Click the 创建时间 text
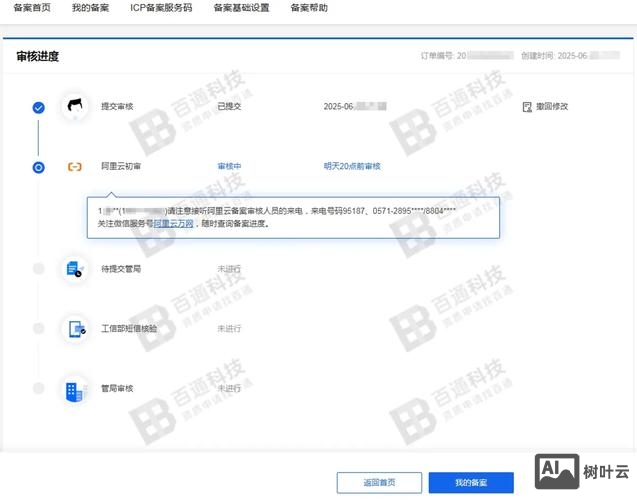Viewport: 637px width, 500px height. tap(570, 56)
